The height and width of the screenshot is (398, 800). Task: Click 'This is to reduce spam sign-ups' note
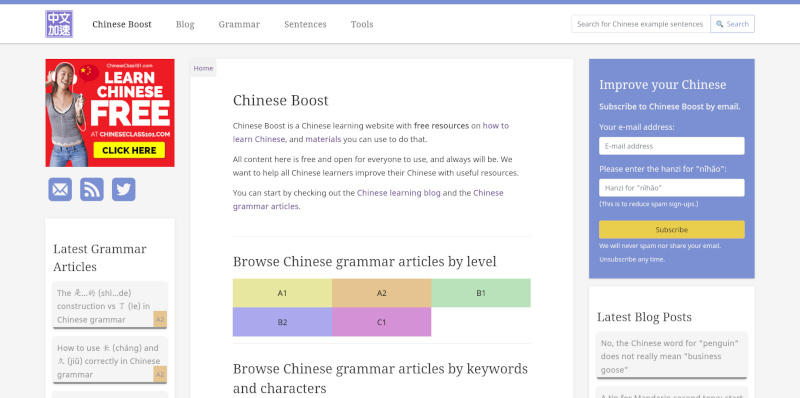[648, 204]
